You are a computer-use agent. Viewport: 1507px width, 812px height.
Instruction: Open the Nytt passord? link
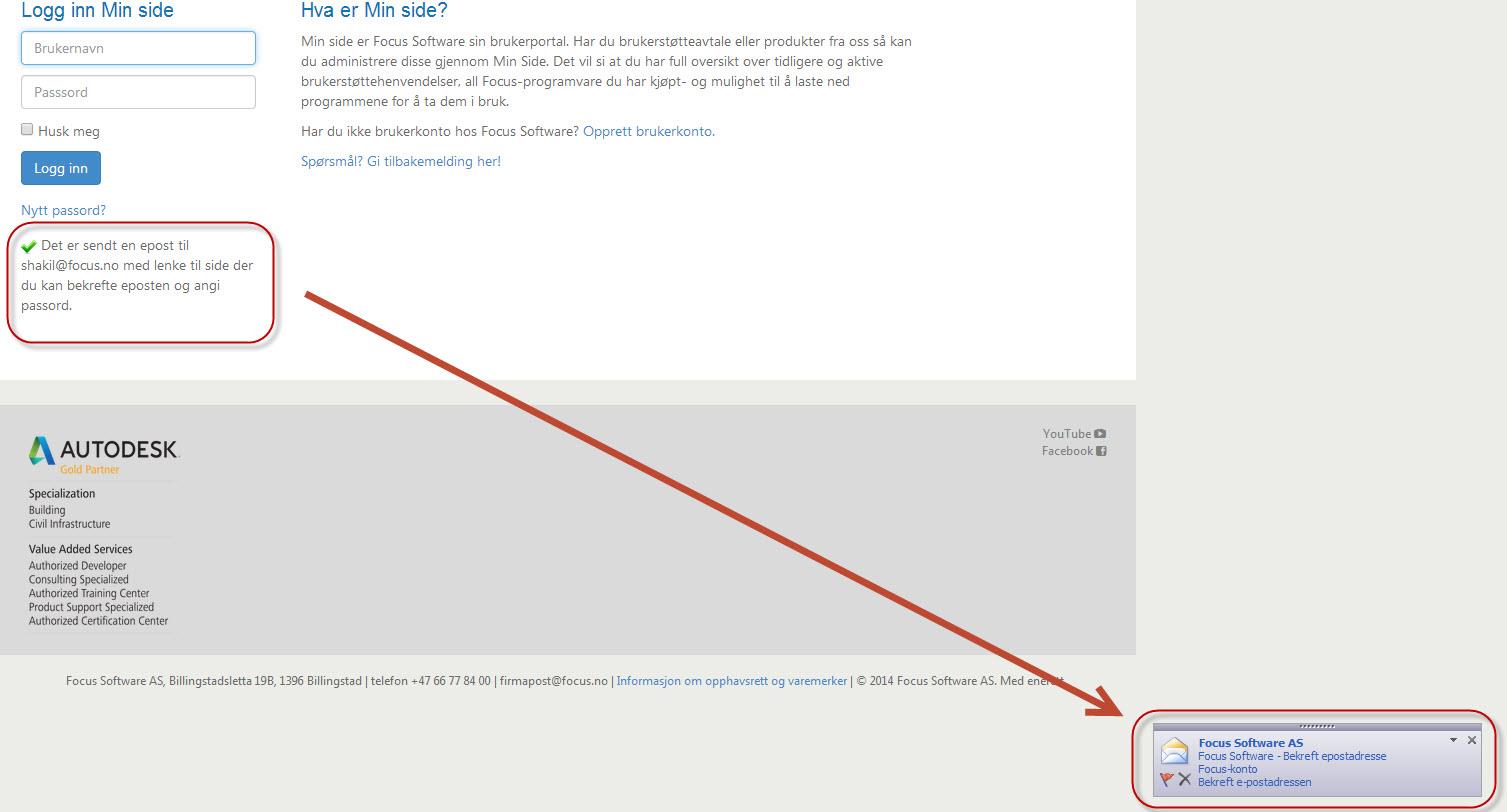tap(63, 210)
